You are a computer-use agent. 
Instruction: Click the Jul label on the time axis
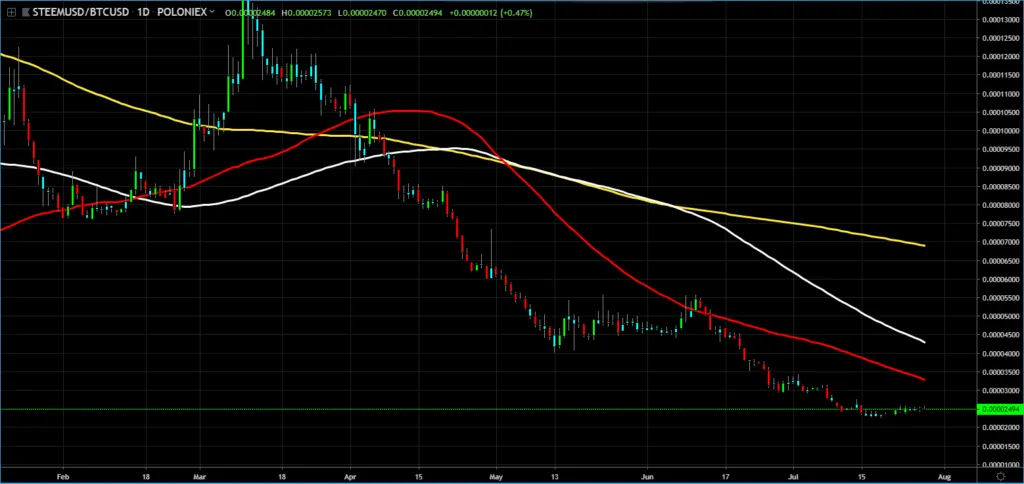pos(794,477)
